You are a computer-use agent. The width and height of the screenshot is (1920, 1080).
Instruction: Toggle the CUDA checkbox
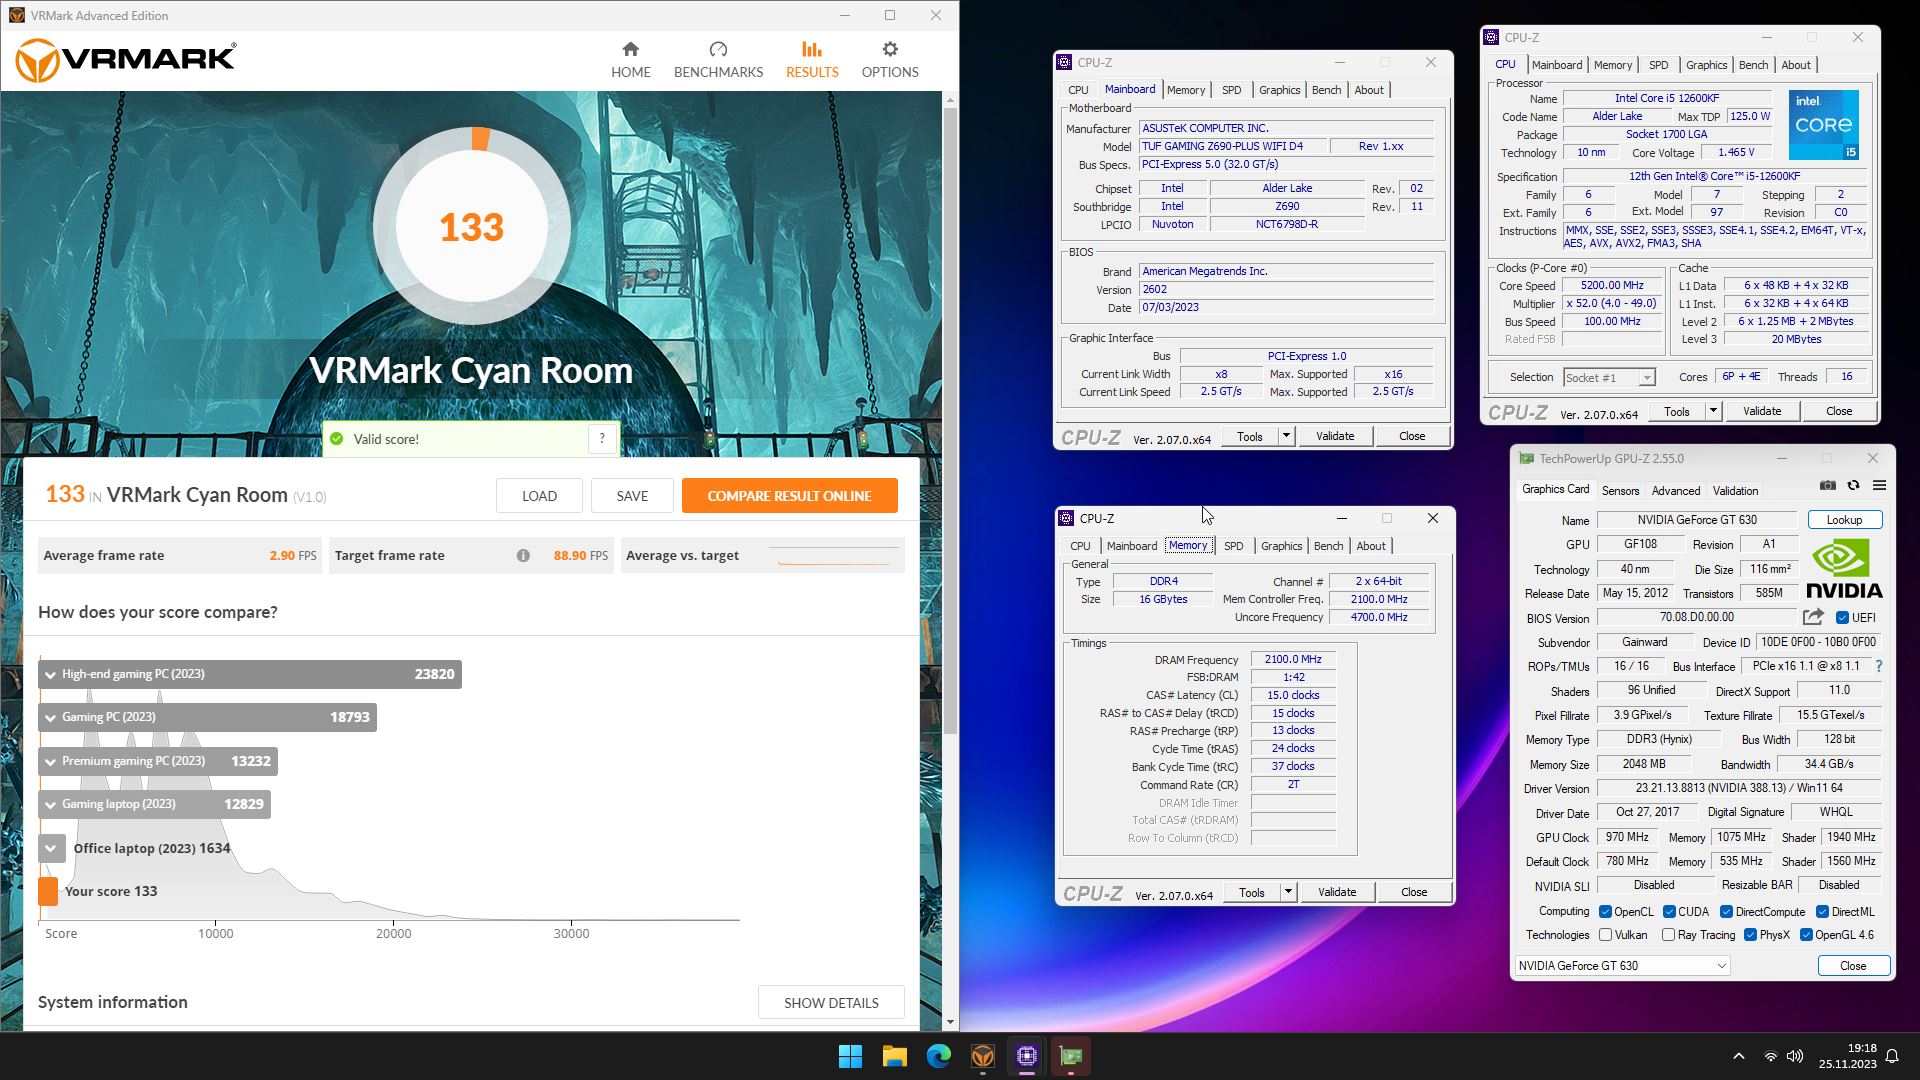pyautogui.click(x=1669, y=912)
